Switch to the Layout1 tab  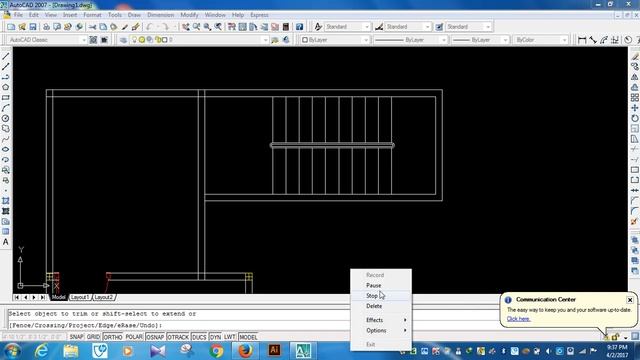pyautogui.click(x=80, y=298)
